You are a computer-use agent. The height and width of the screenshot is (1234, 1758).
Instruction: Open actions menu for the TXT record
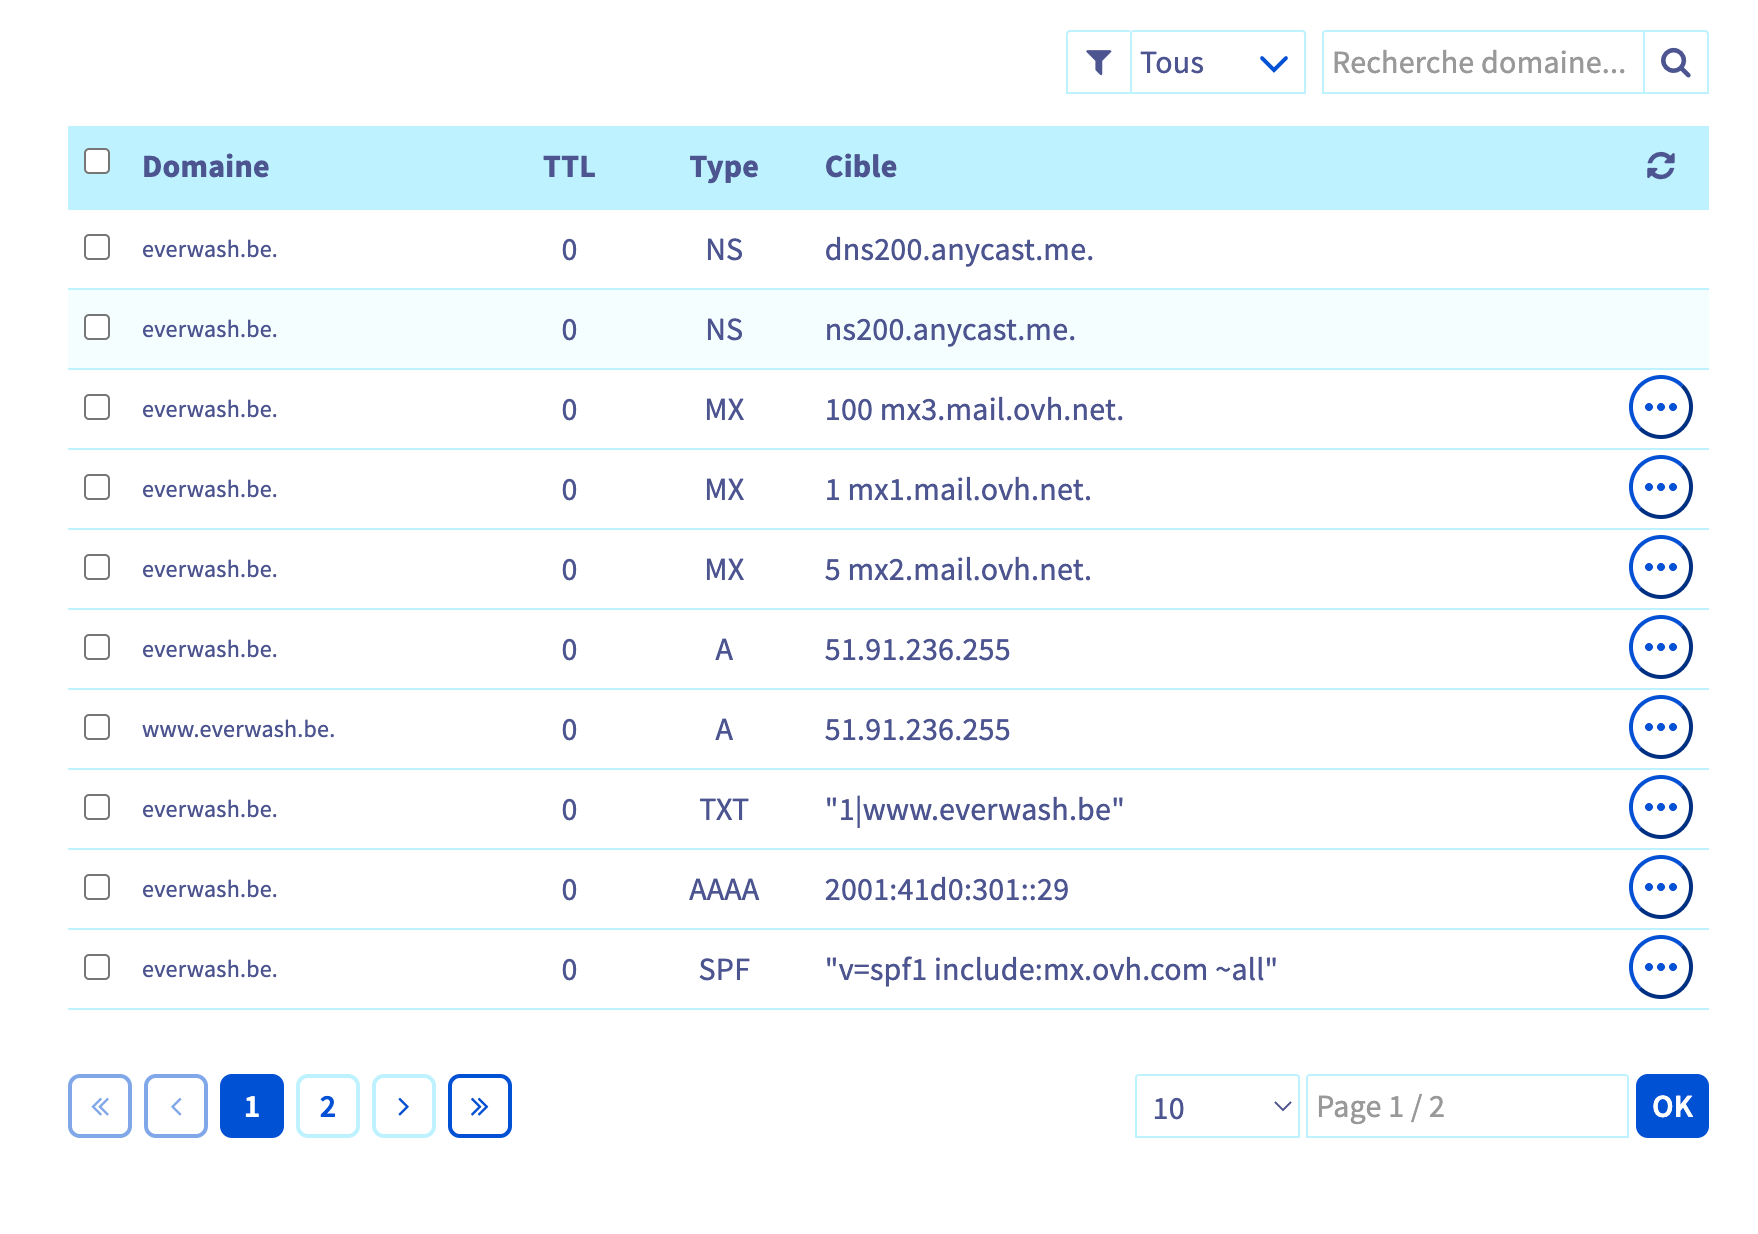[1660, 808]
